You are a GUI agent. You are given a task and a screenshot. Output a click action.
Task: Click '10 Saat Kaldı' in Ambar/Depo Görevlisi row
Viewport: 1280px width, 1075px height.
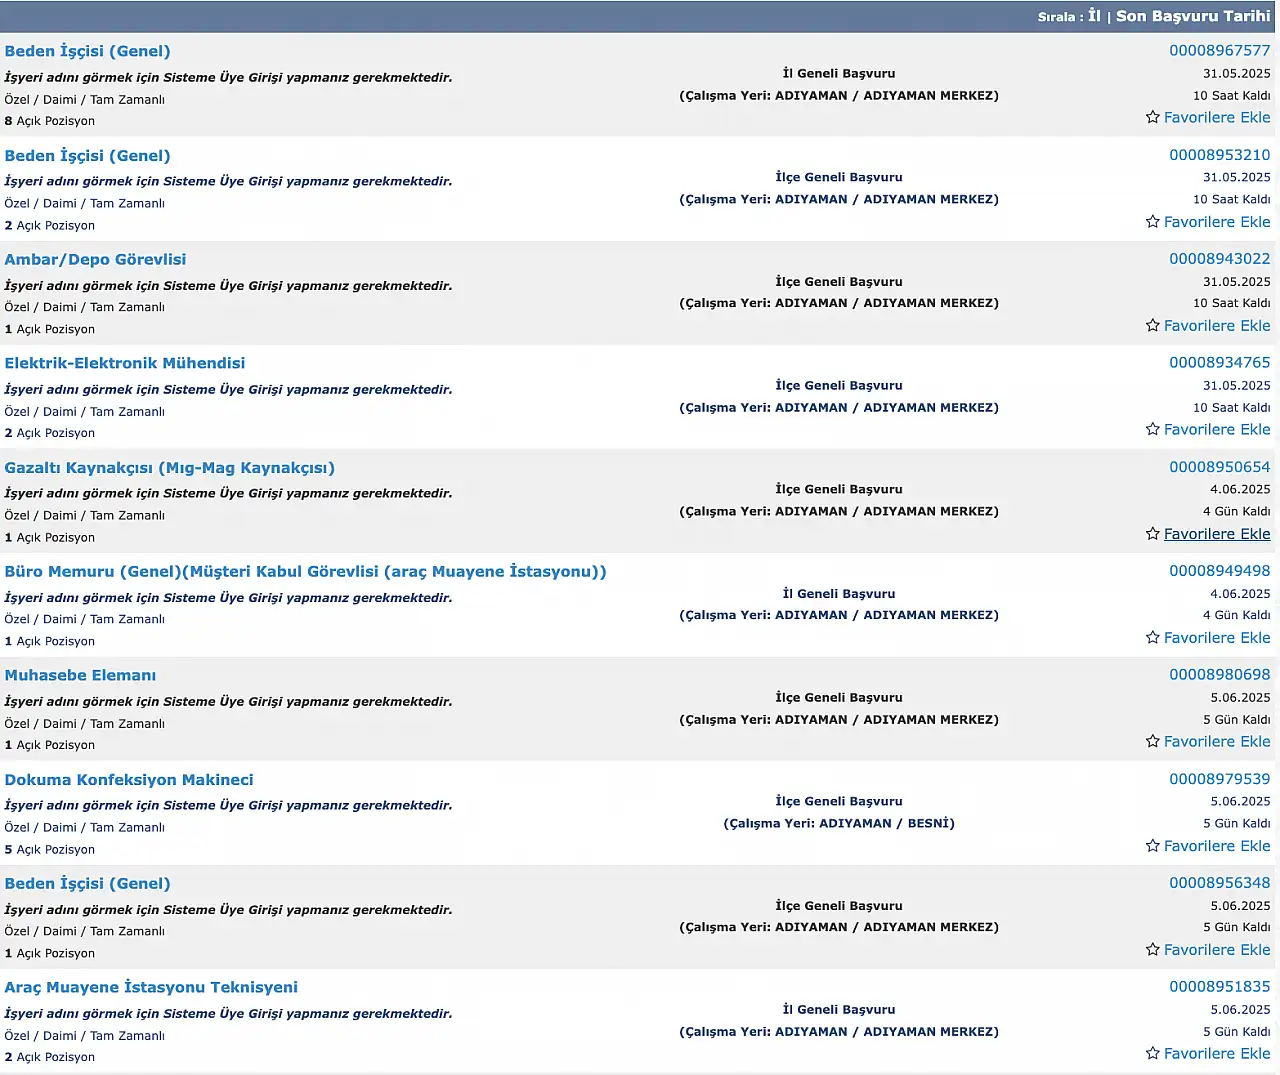coord(1232,304)
